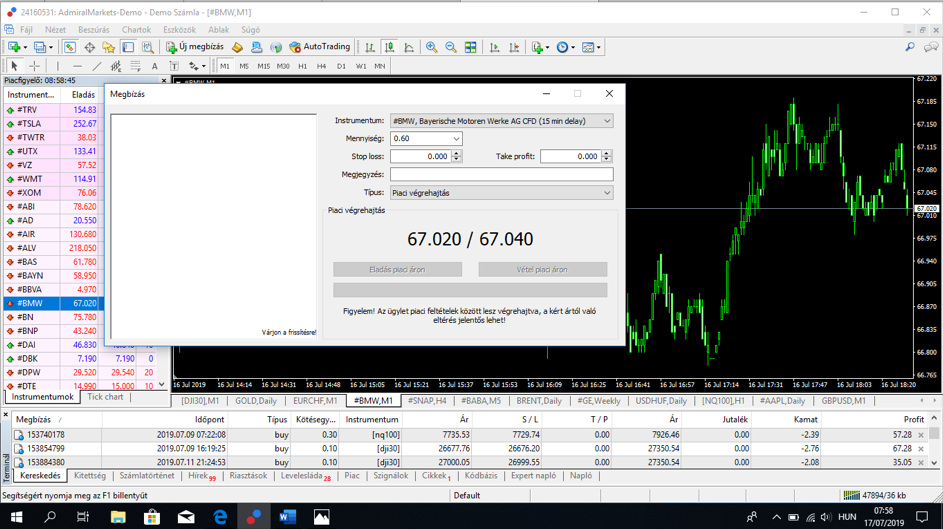The height and width of the screenshot is (529, 943).
Task: Switch timeframe to D1
Action: [x=341, y=66]
